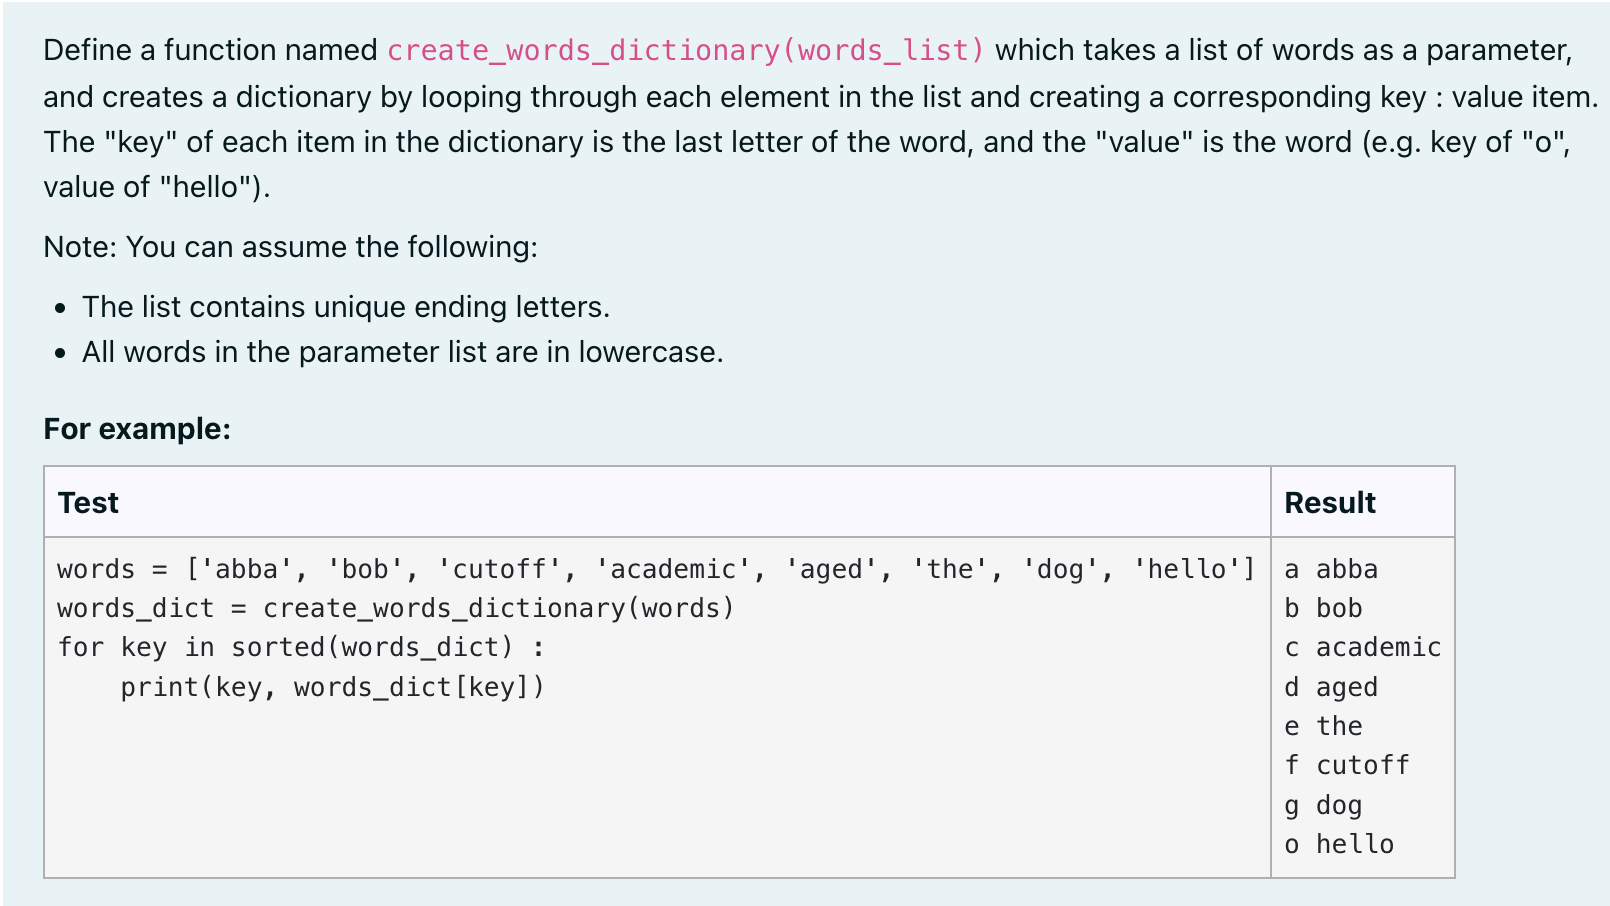Select the 'd aged' output line
The image size is (1610, 906).
click(1330, 687)
